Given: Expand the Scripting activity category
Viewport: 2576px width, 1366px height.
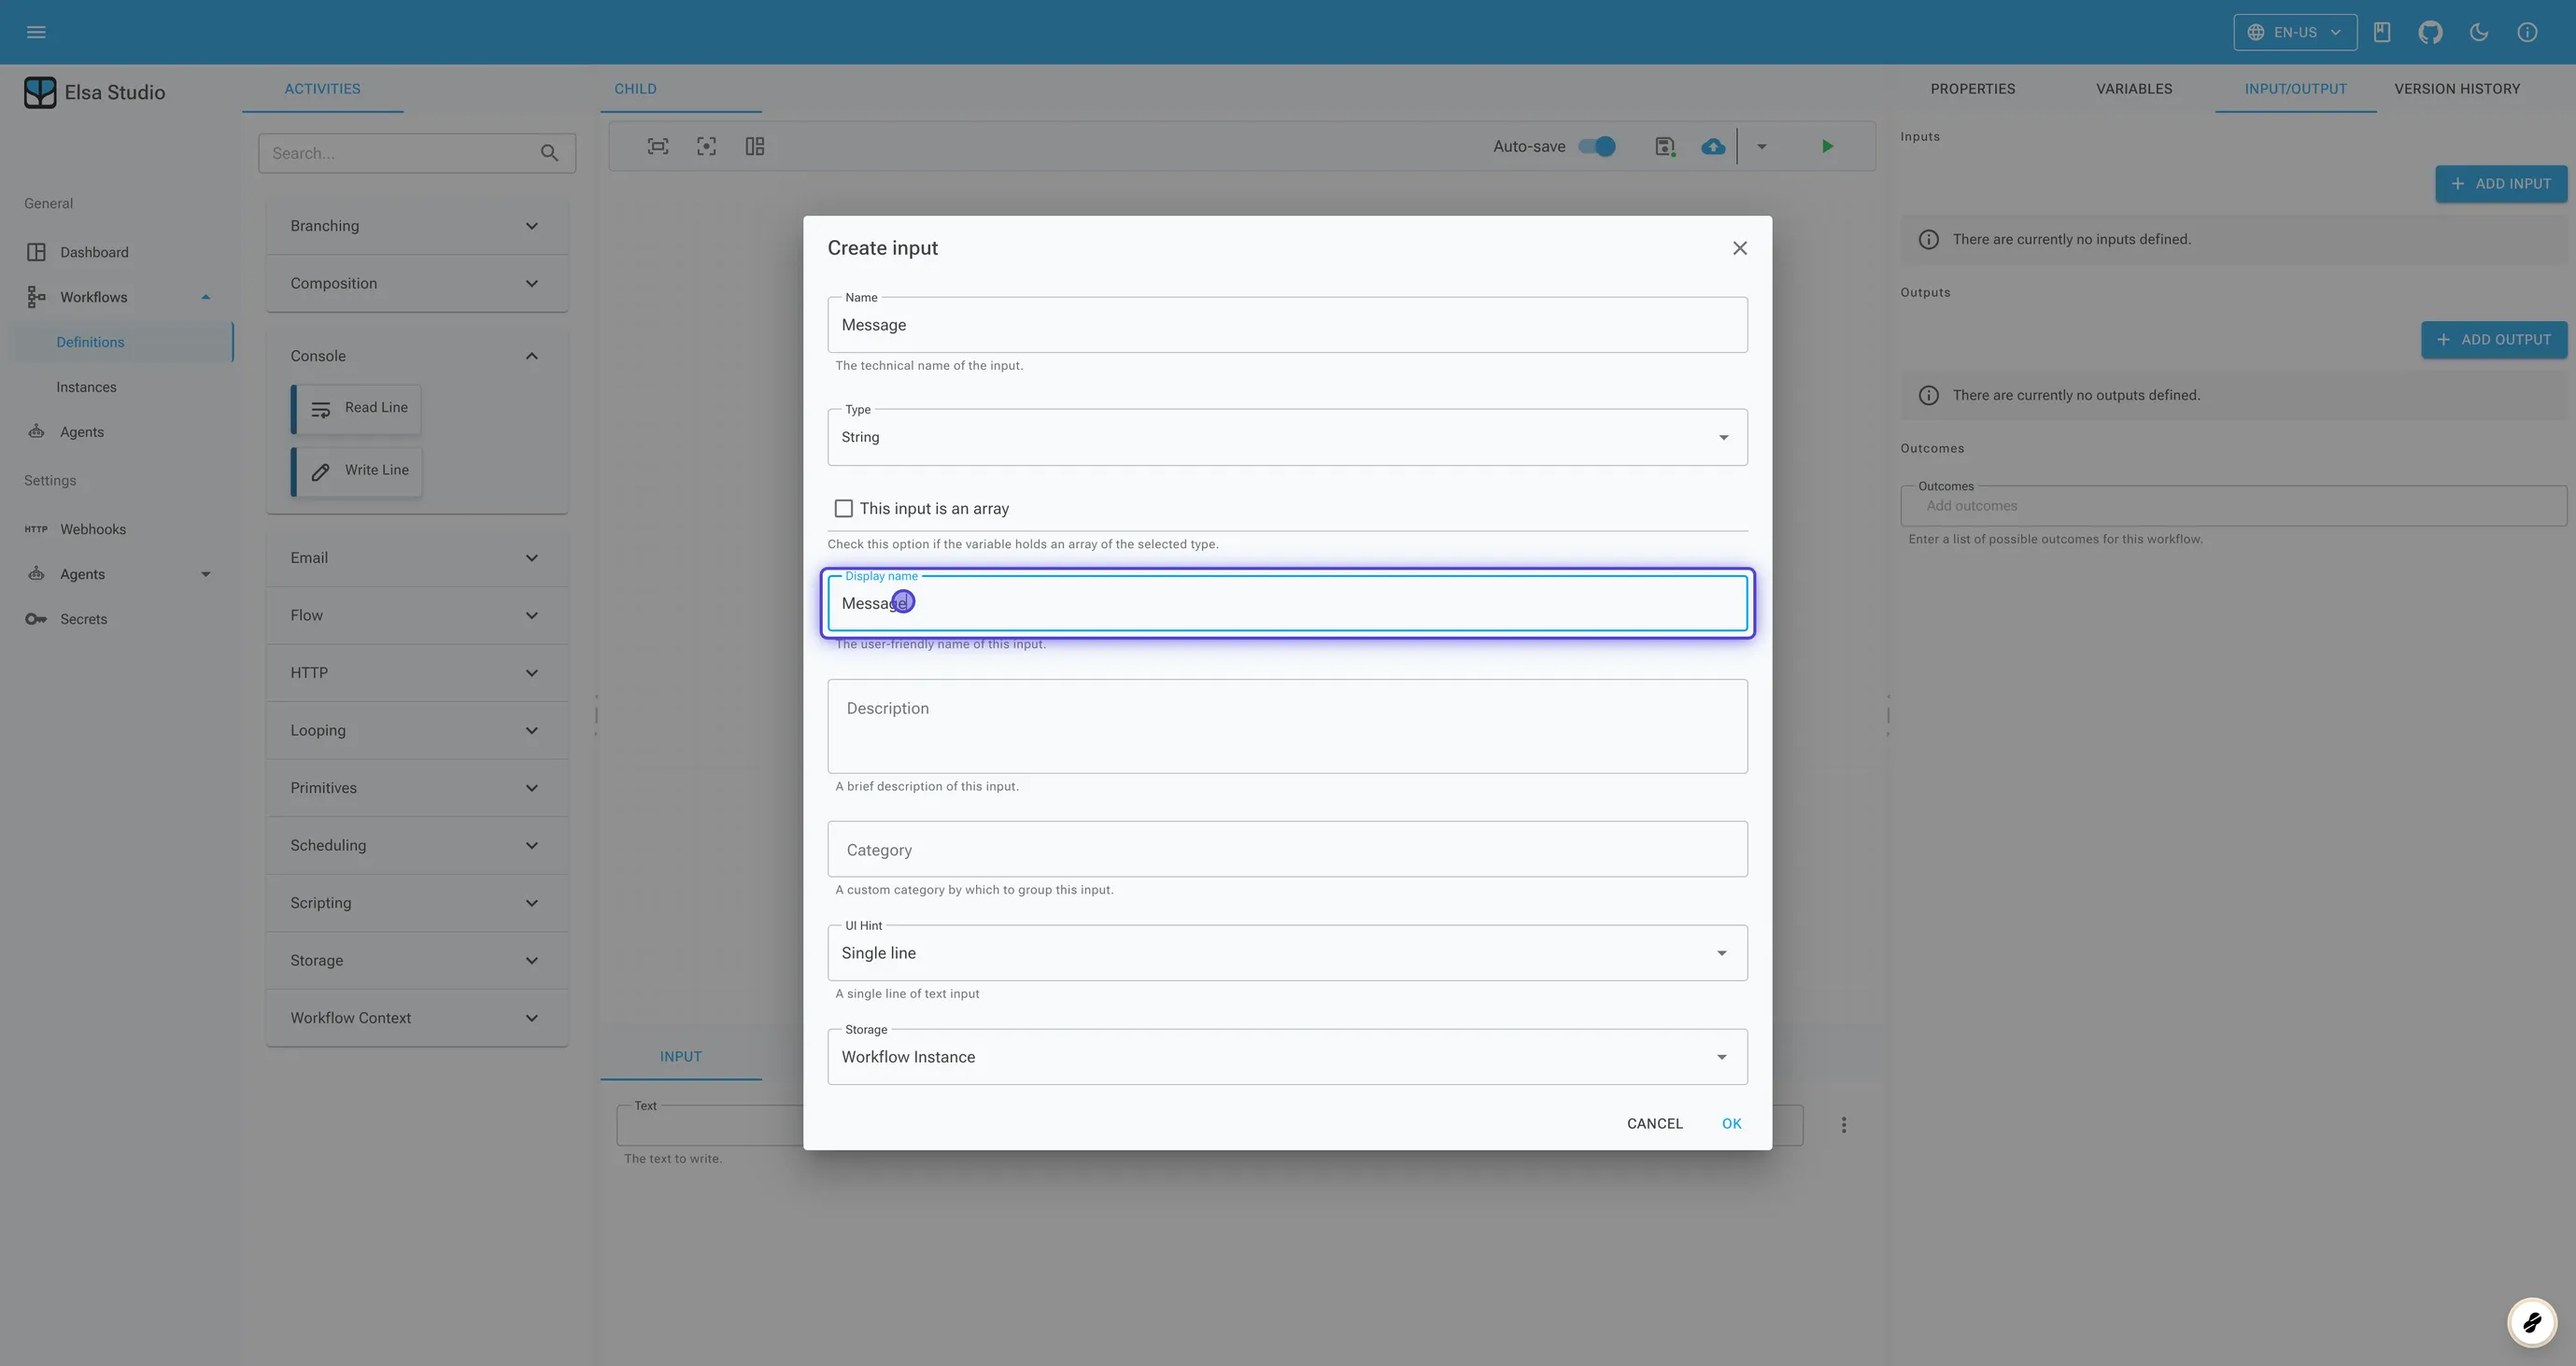Looking at the screenshot, I should click(x=416, y=903).
